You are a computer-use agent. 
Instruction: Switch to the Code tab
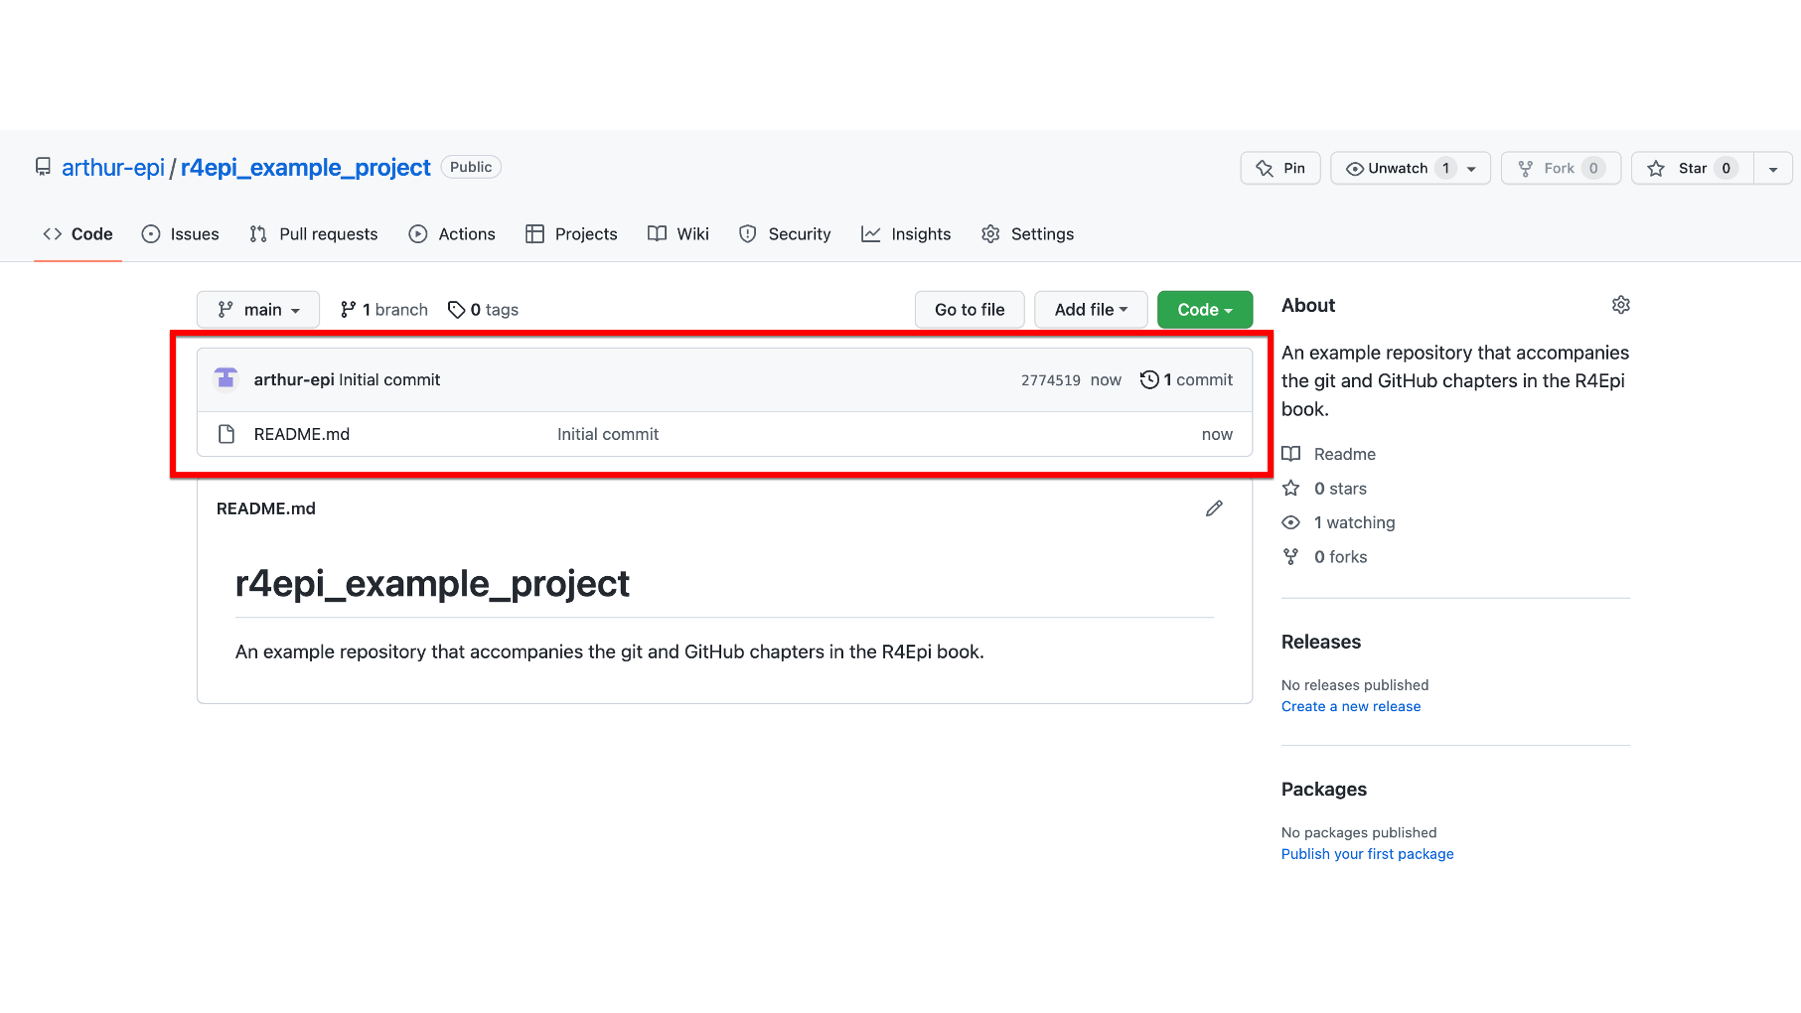tap(78, 234)
